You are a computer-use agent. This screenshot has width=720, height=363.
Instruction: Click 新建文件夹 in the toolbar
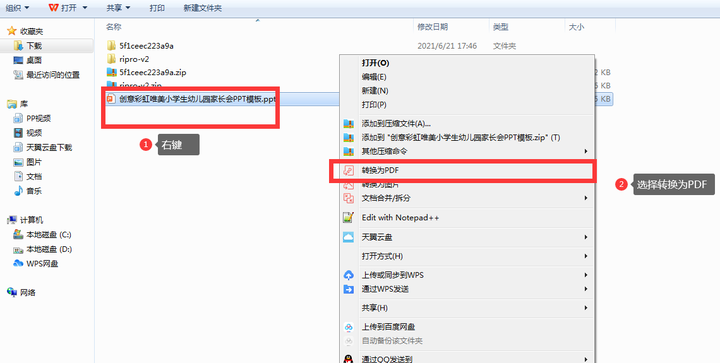click(x=202, y=8)
